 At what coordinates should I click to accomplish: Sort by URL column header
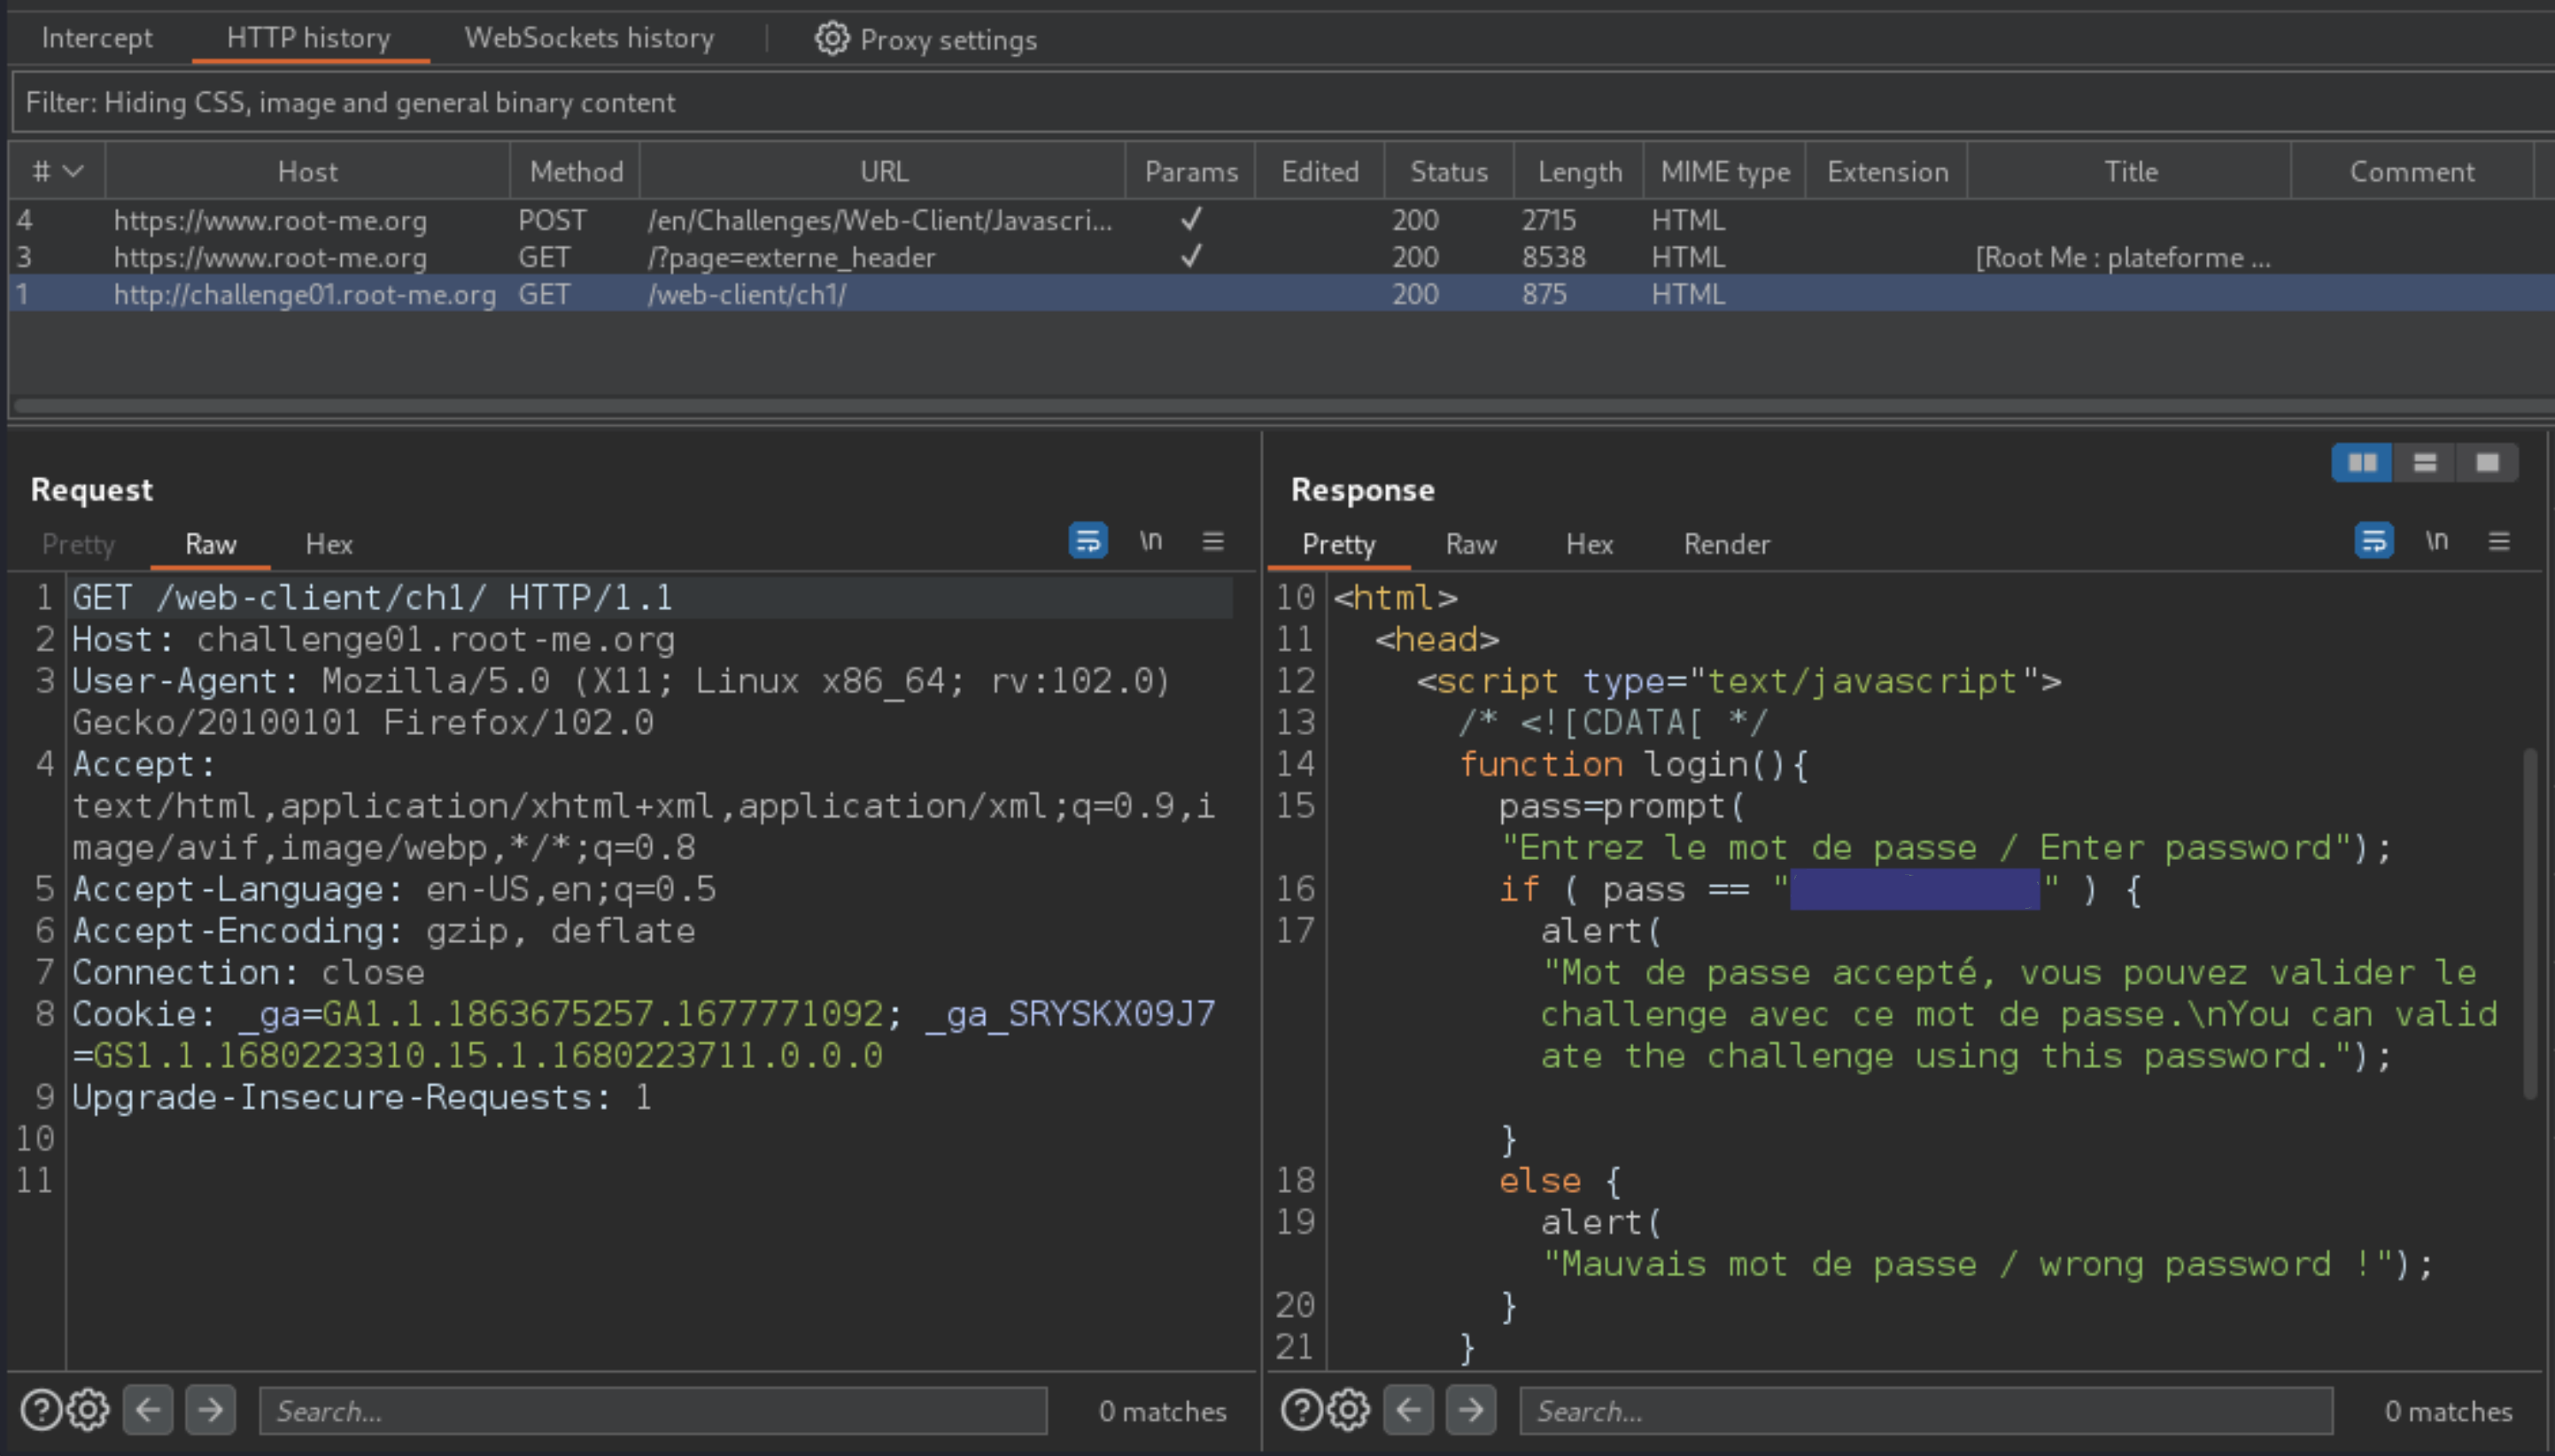click(883, 171)
